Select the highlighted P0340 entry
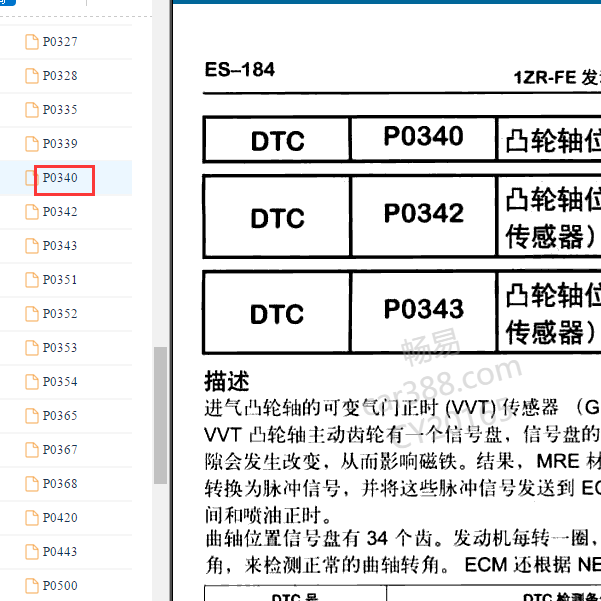This screenshot has height=601, width=601. [x=60, y=178]
